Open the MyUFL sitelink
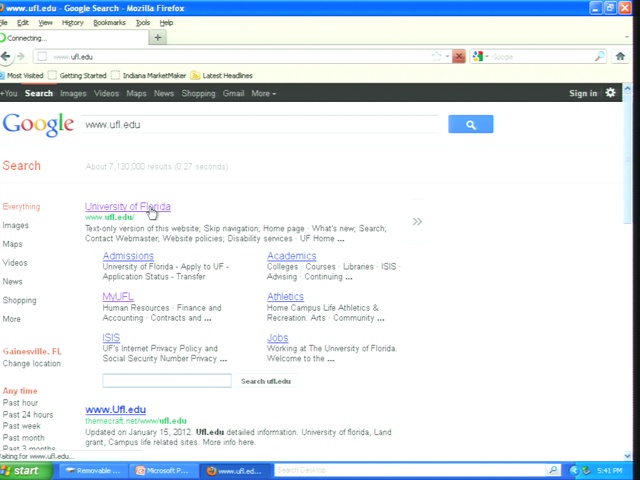 (x=118, y=297)
